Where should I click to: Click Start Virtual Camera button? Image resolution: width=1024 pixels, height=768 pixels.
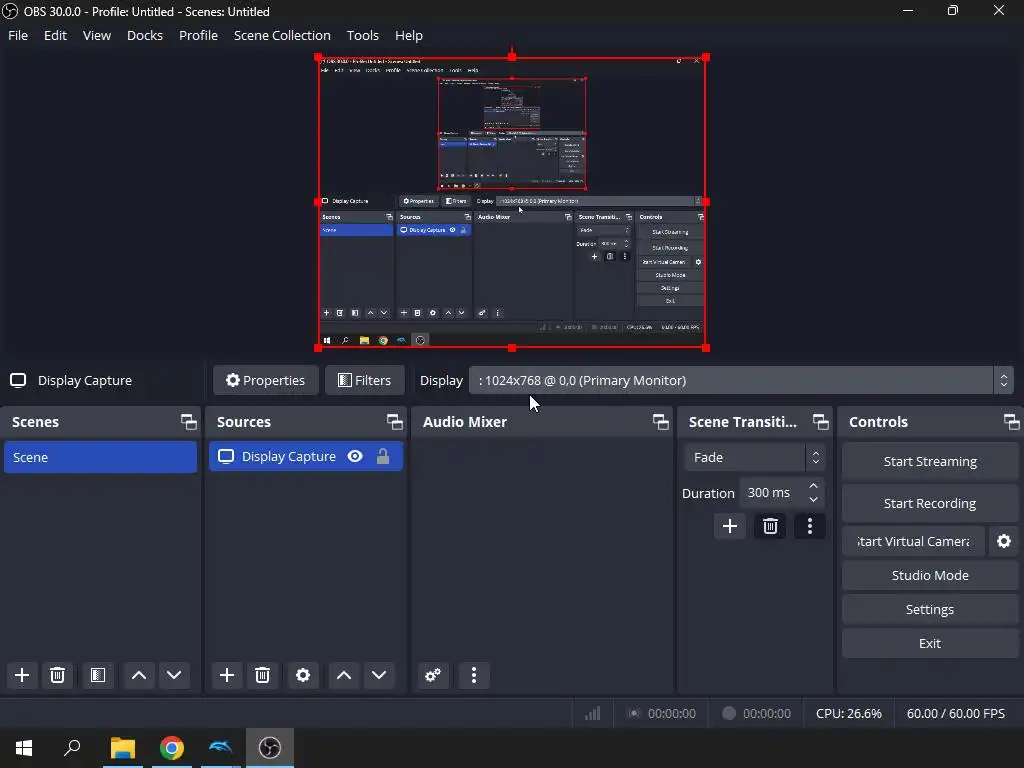tap(913, 541)
